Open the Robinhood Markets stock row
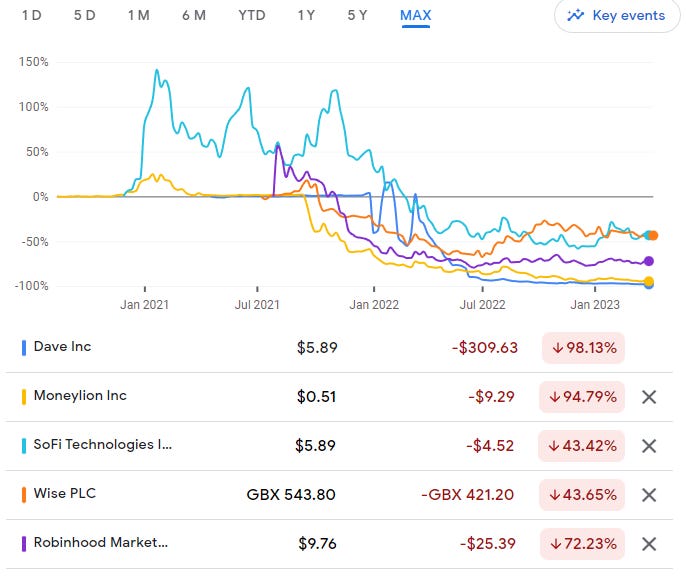Viewport: 686px width, 578px height. (339, 544)
